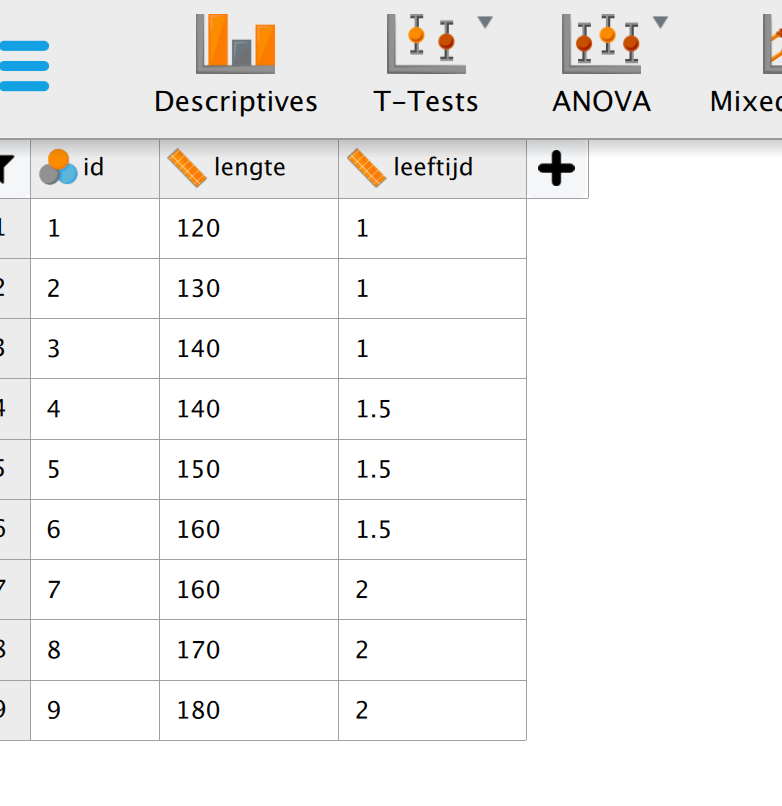Select the id column header
782x806 pixels.
(95, 169)
